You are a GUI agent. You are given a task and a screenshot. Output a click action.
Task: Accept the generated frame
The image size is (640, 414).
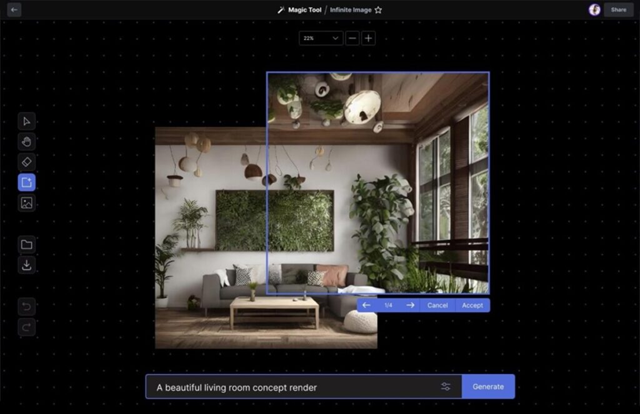(x=472, y=305)
